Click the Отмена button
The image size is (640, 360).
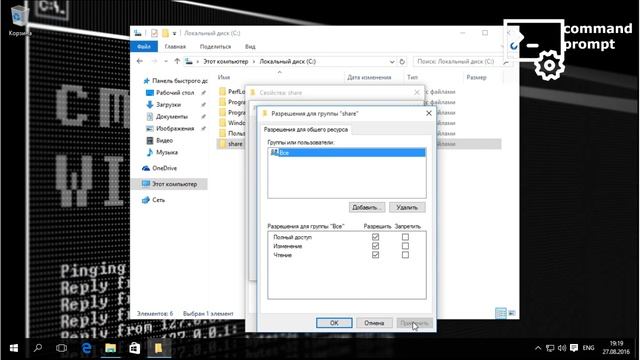[x=374, y=323]
